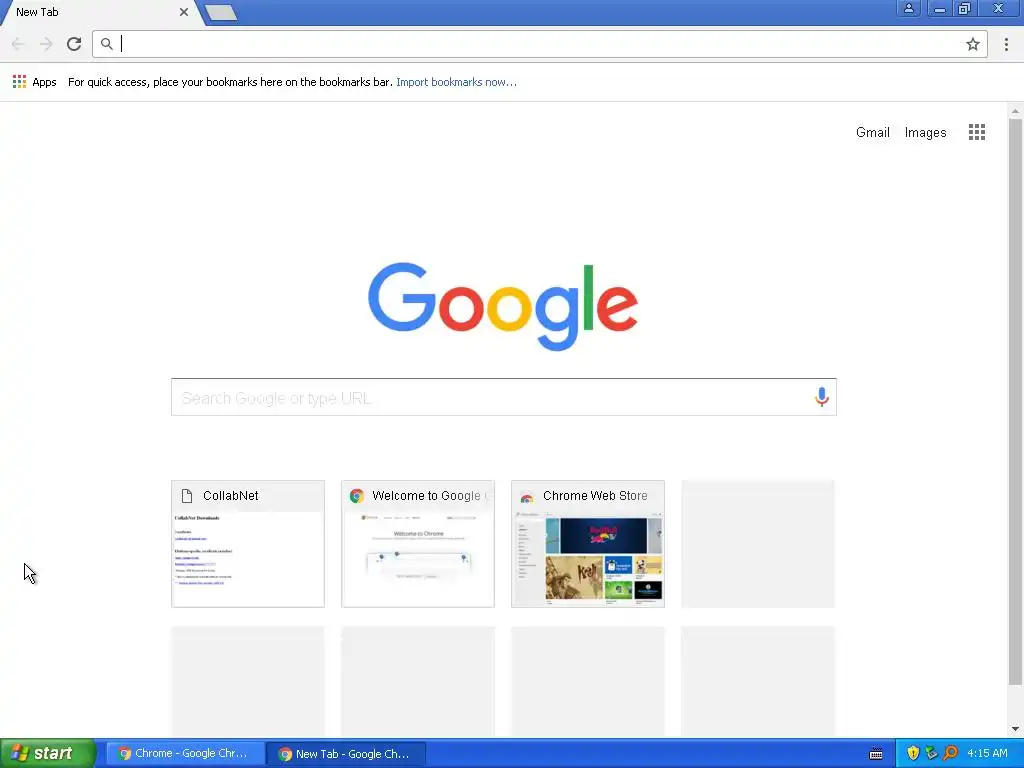Click the Import bookmarks now link
Viewport: 1024px width, 768px height.
(x=456, y=82)
